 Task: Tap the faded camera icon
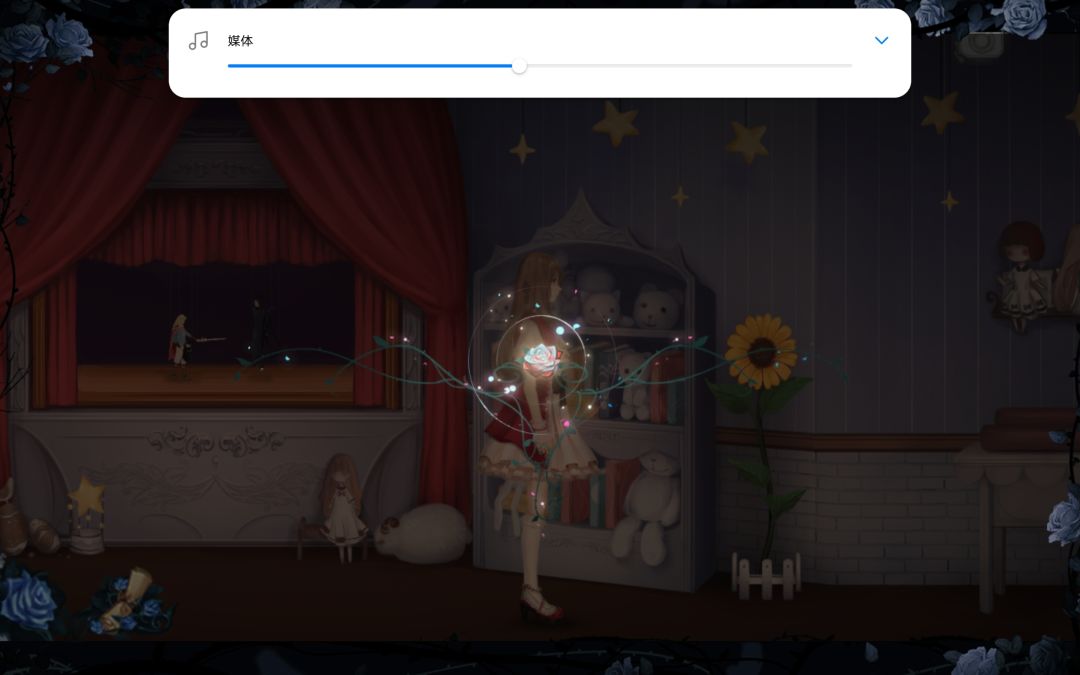click(980, 45)
